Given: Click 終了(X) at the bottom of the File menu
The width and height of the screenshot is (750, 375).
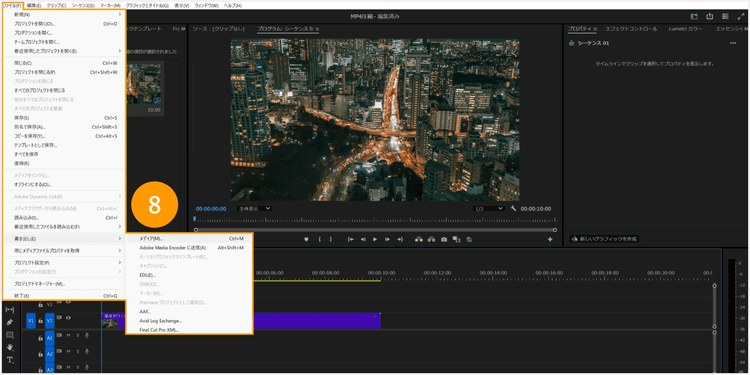Looking at the screenshot, I should [x=65, y=296].
